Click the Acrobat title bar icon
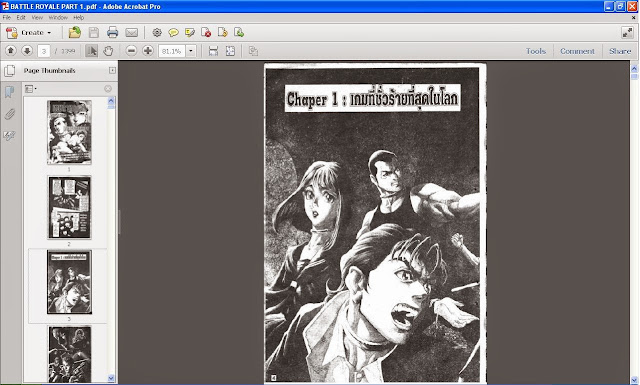 (x=5, y=6)
